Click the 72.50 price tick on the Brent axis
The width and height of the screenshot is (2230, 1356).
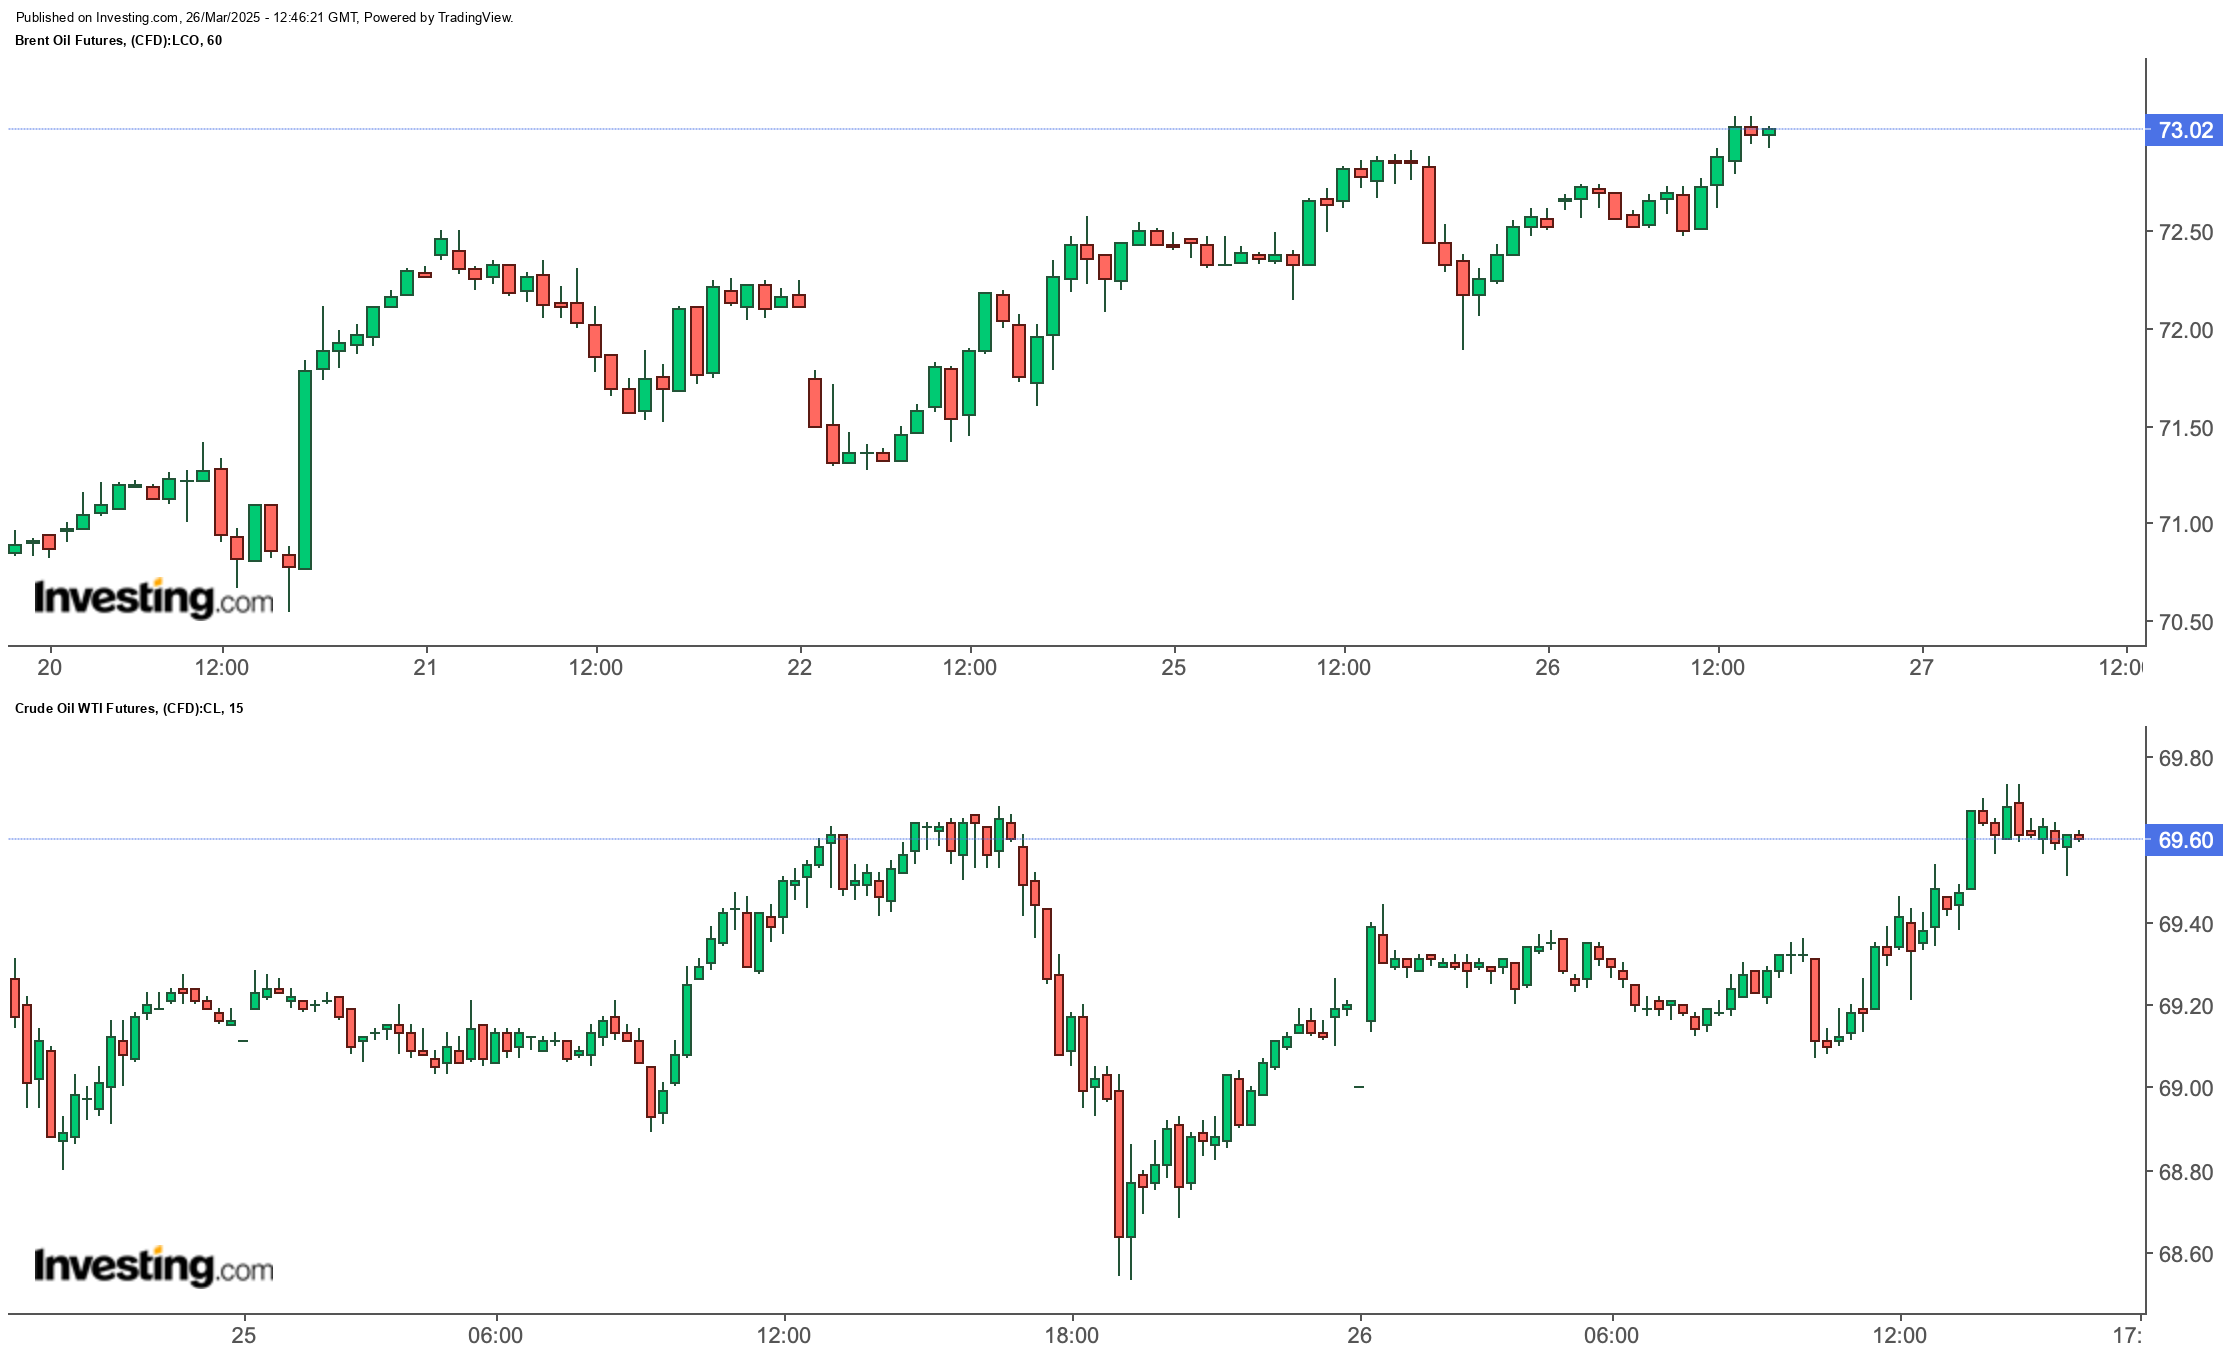click(2185, 232)
